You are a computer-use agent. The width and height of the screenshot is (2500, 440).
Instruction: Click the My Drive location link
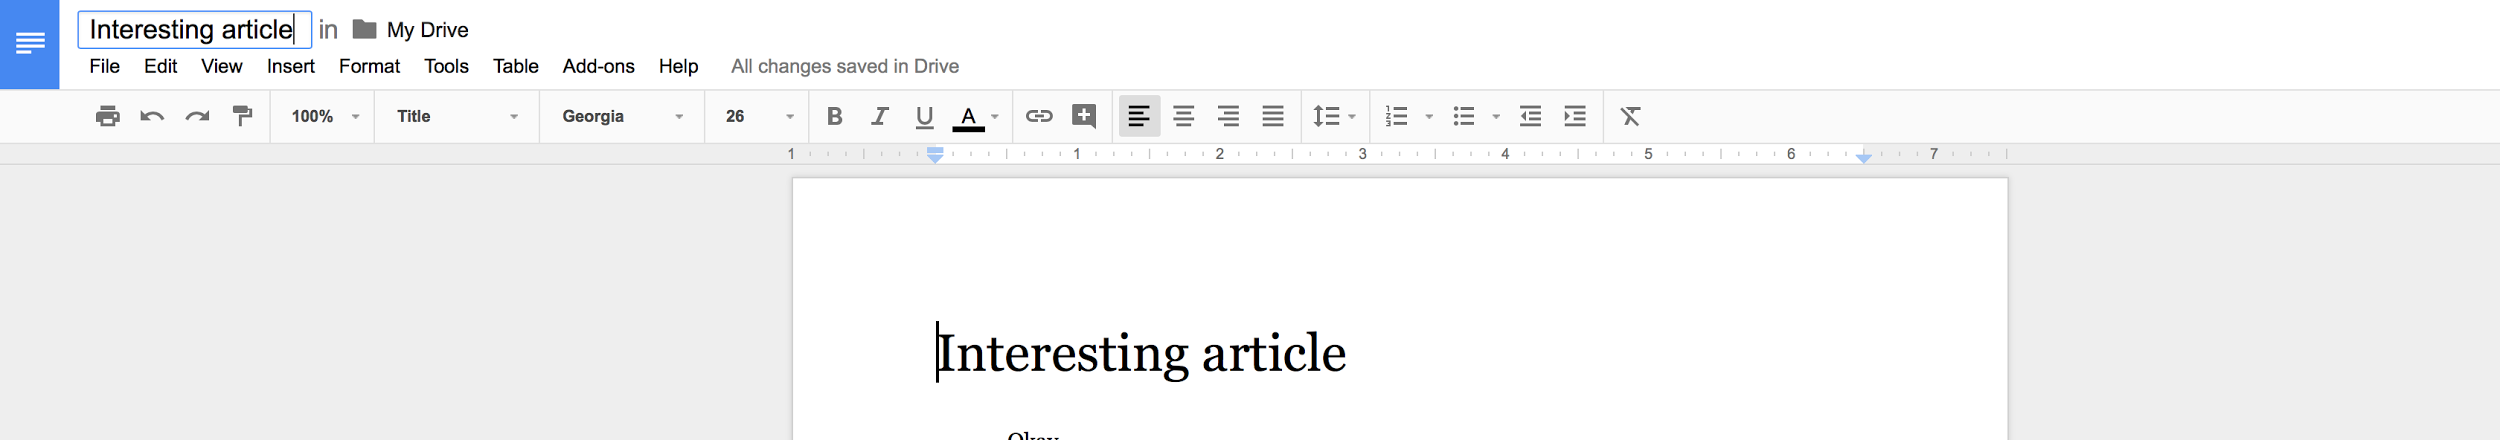[x=427, y=30]
